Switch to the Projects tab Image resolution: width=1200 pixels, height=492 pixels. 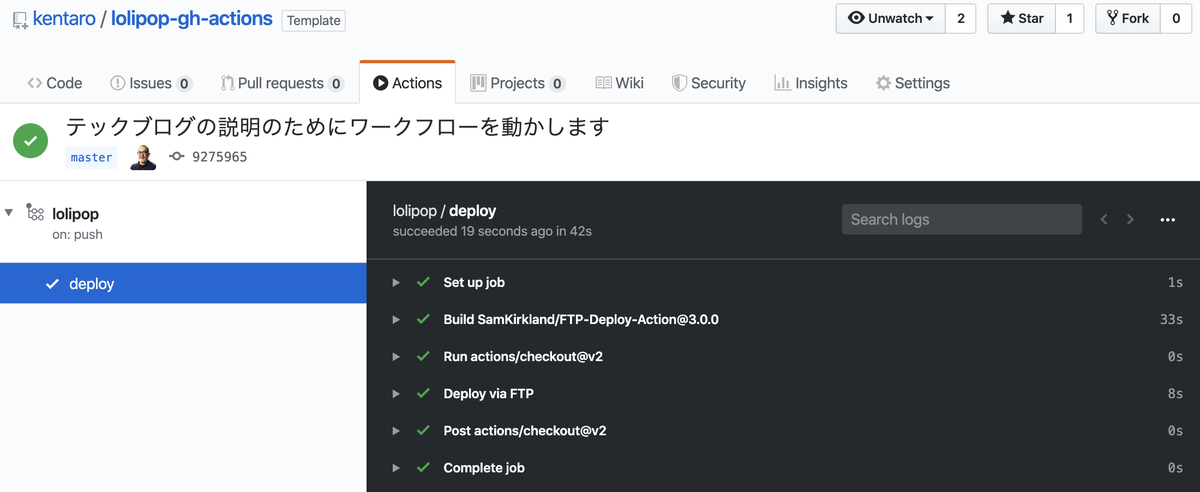click(517, 83)
